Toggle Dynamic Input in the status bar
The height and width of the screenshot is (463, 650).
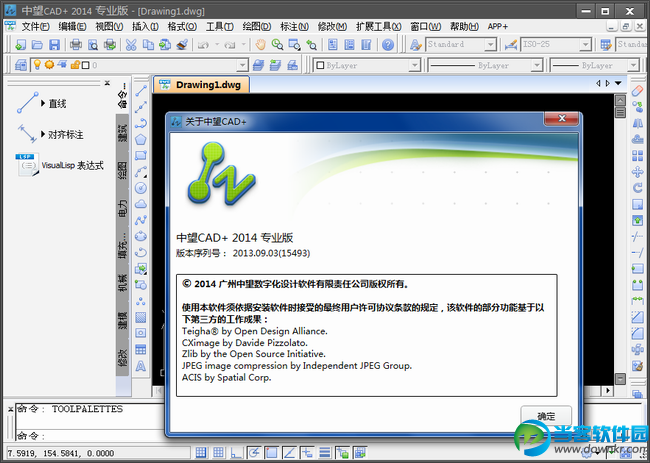point(307,453)
